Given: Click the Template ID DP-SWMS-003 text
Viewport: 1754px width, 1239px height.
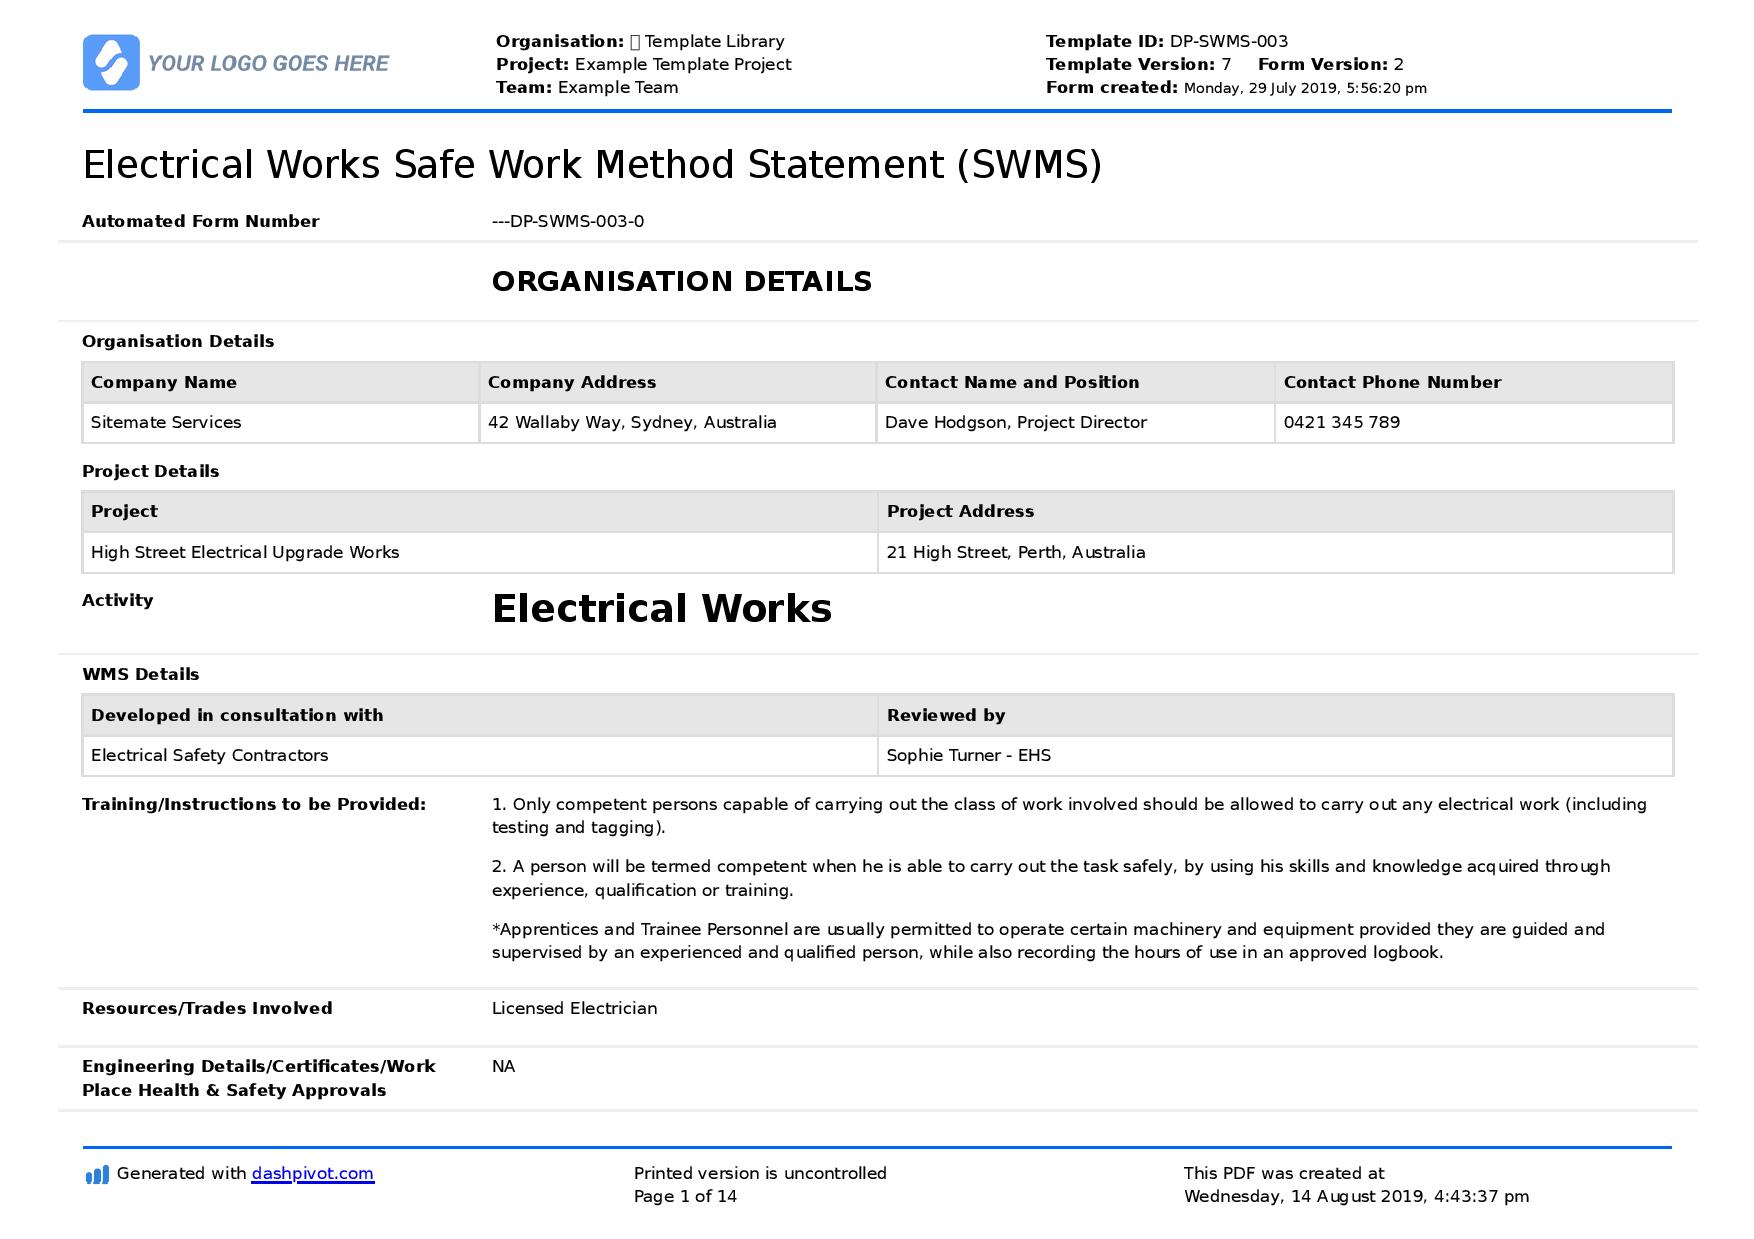Looking at the screenshot, I should pyautogui.click(x=1166, y=42).
